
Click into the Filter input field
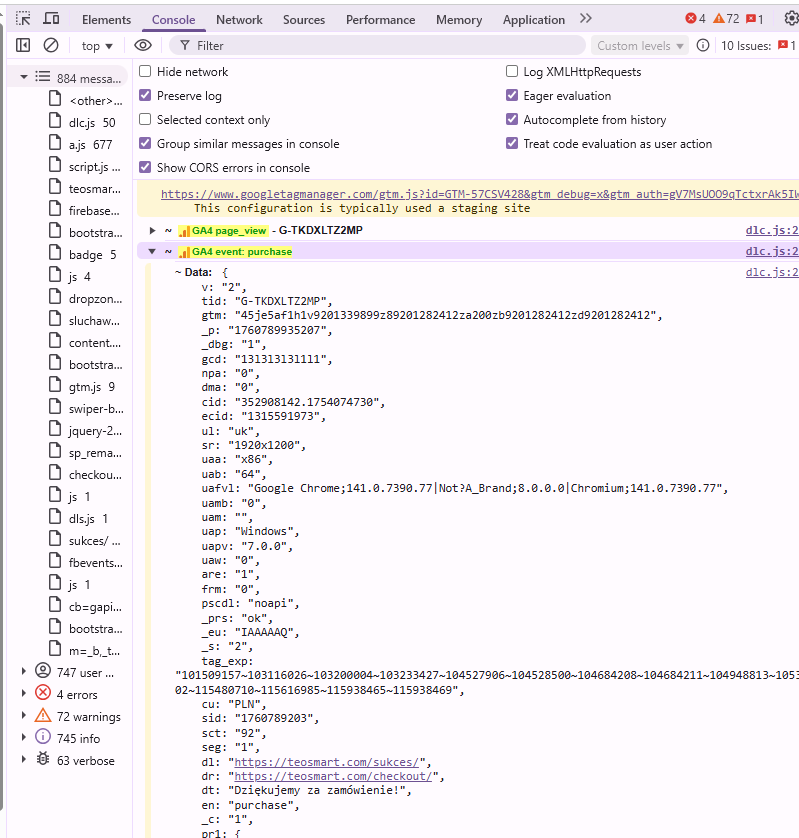point(377,46)
